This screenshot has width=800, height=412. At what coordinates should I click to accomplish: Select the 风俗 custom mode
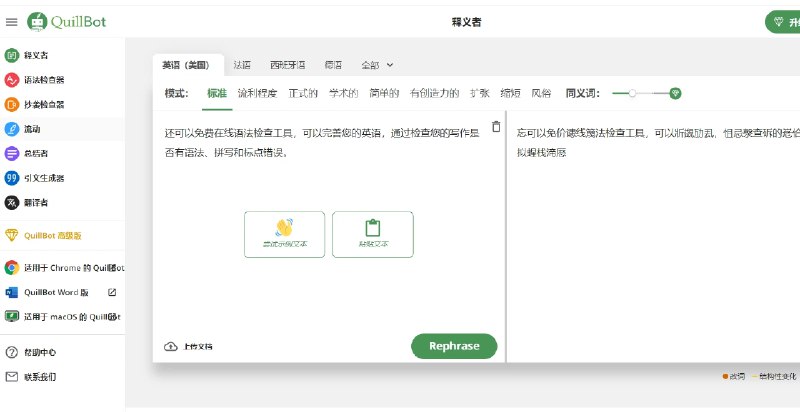coord(541,93)
